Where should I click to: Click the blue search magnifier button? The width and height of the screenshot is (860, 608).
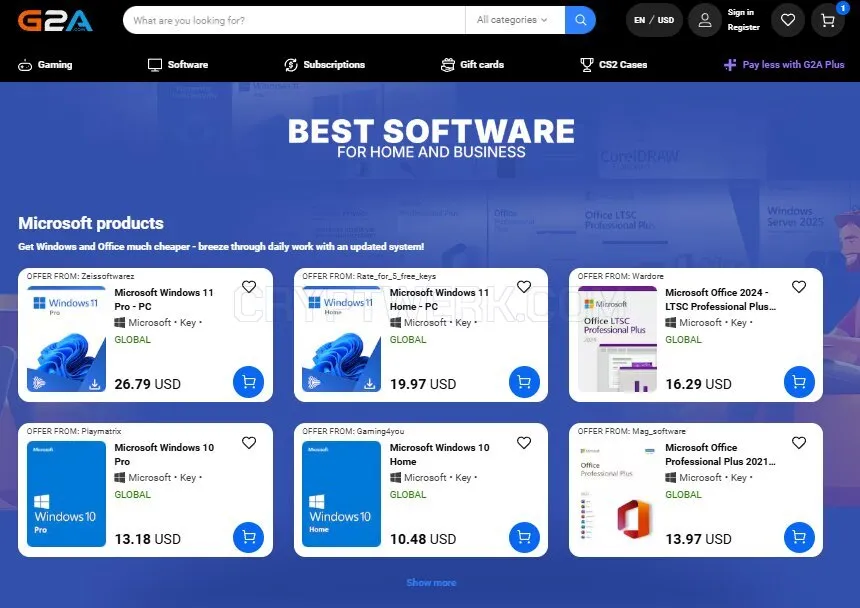click(580, 20)
